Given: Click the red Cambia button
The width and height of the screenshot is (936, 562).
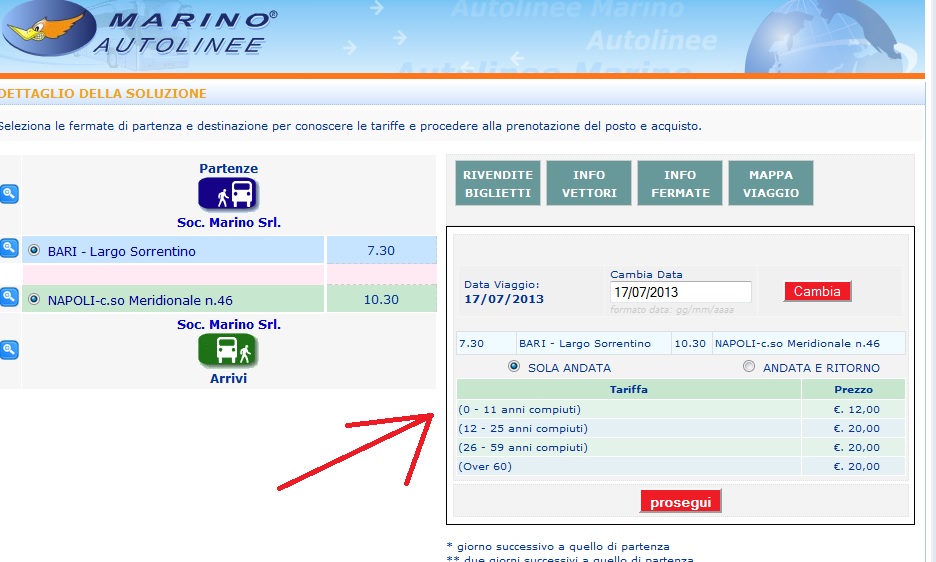Looking at the screenshot, I should click(817, 291).
